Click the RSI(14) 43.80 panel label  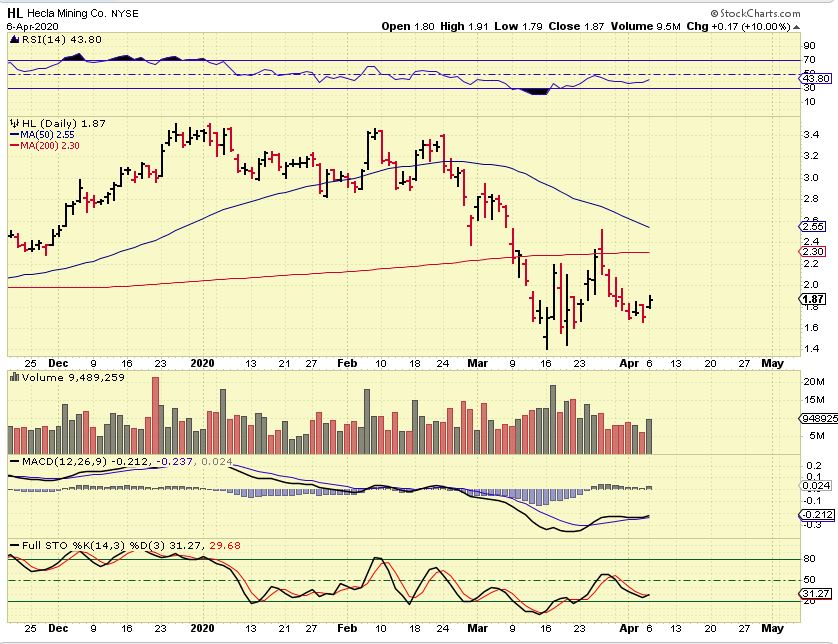61,40
